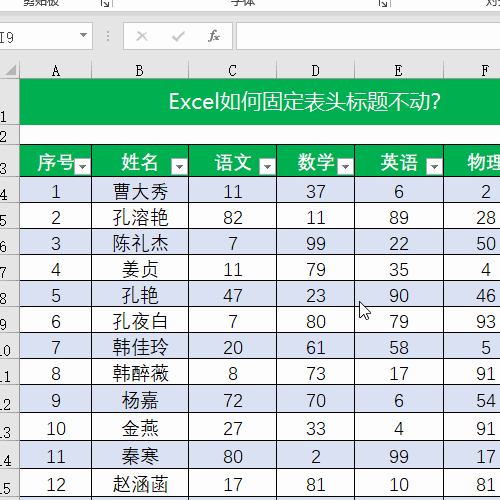This screenshot has width=500, height=500.
Task: Select the cell with name 姜贞
Action: pos(140,268)
